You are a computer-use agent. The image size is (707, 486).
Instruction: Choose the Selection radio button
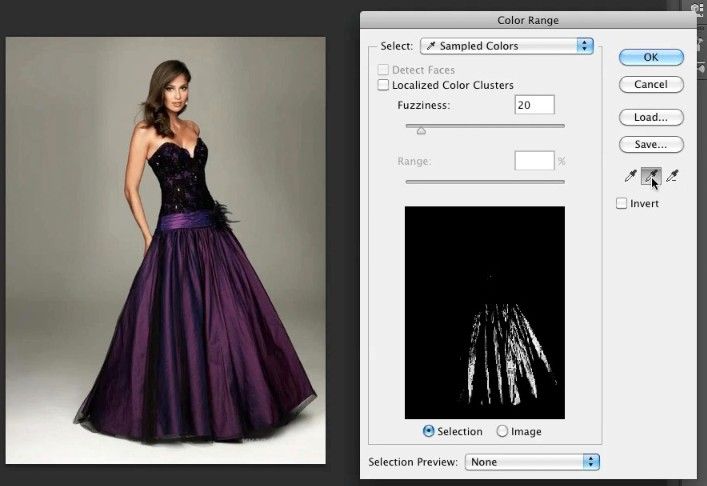[x=429, y=431]
